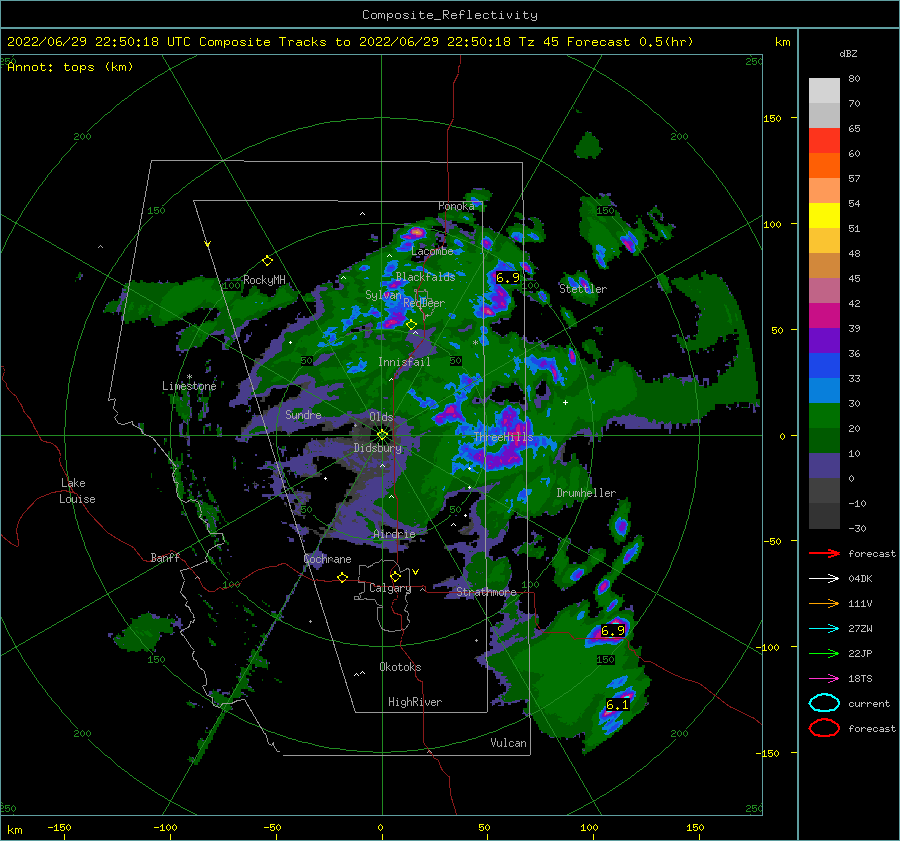The width and height of the screenshot is (900, 841).
Task: Click the RockyMH label
Action: pos(264,280)
